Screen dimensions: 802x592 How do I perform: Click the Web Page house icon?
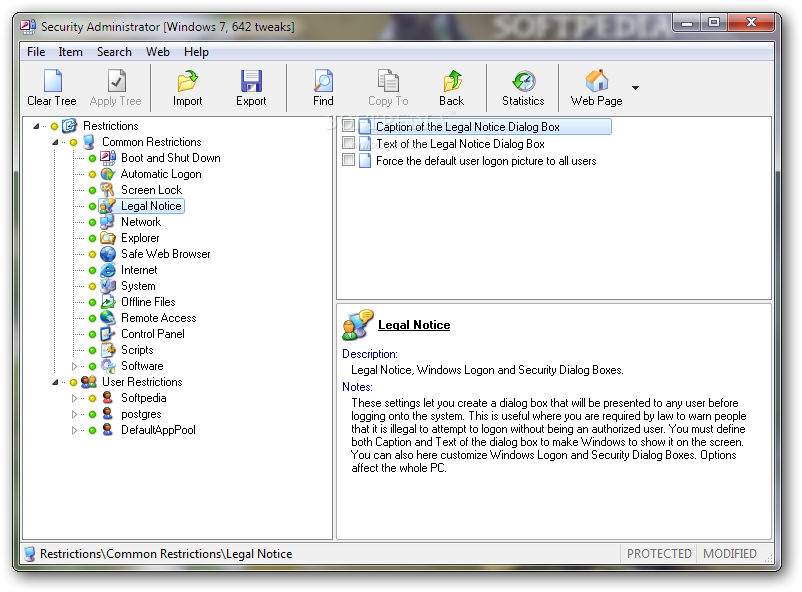(597, 81)
